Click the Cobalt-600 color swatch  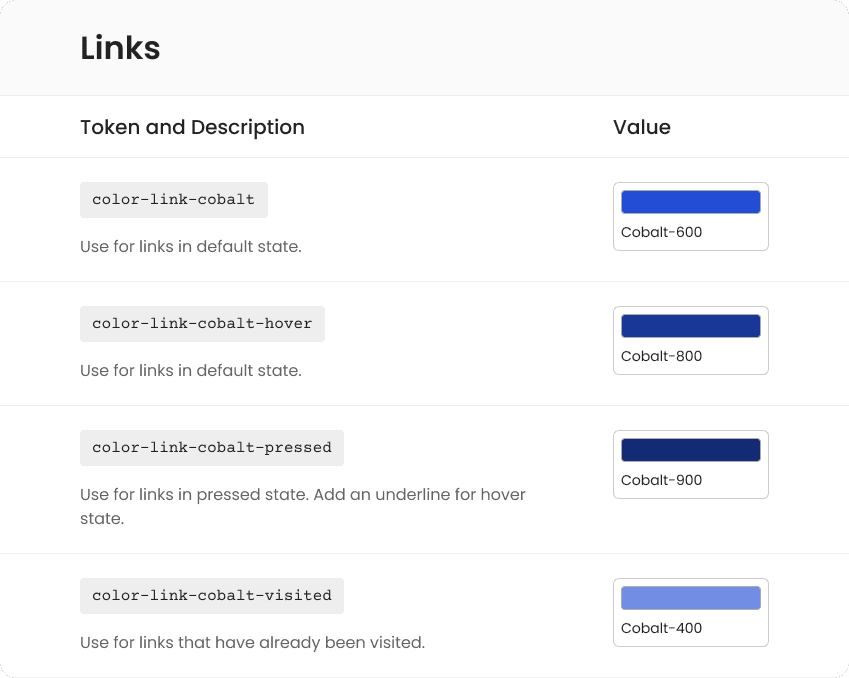click(x=690, y=202)
